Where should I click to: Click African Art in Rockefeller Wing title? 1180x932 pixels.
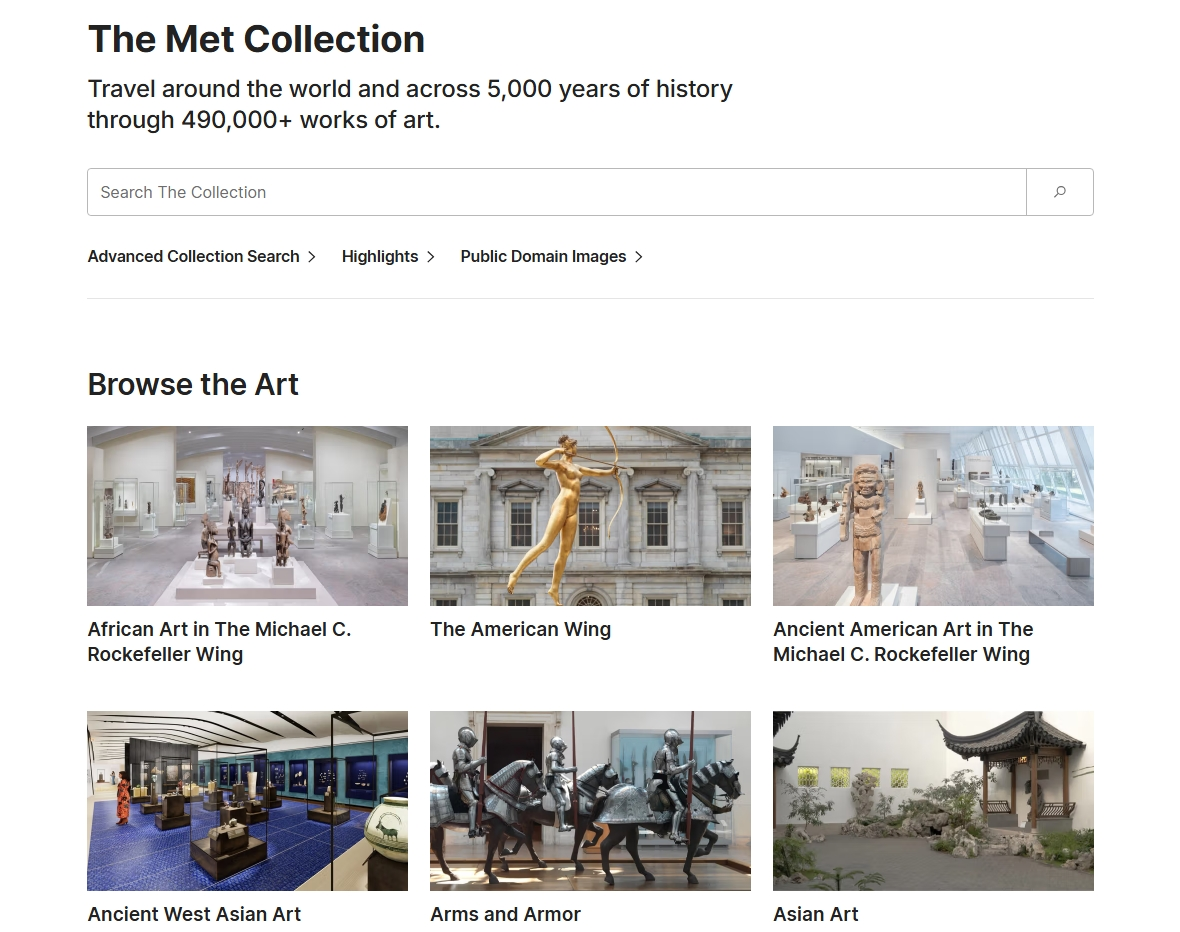[219, 641]
